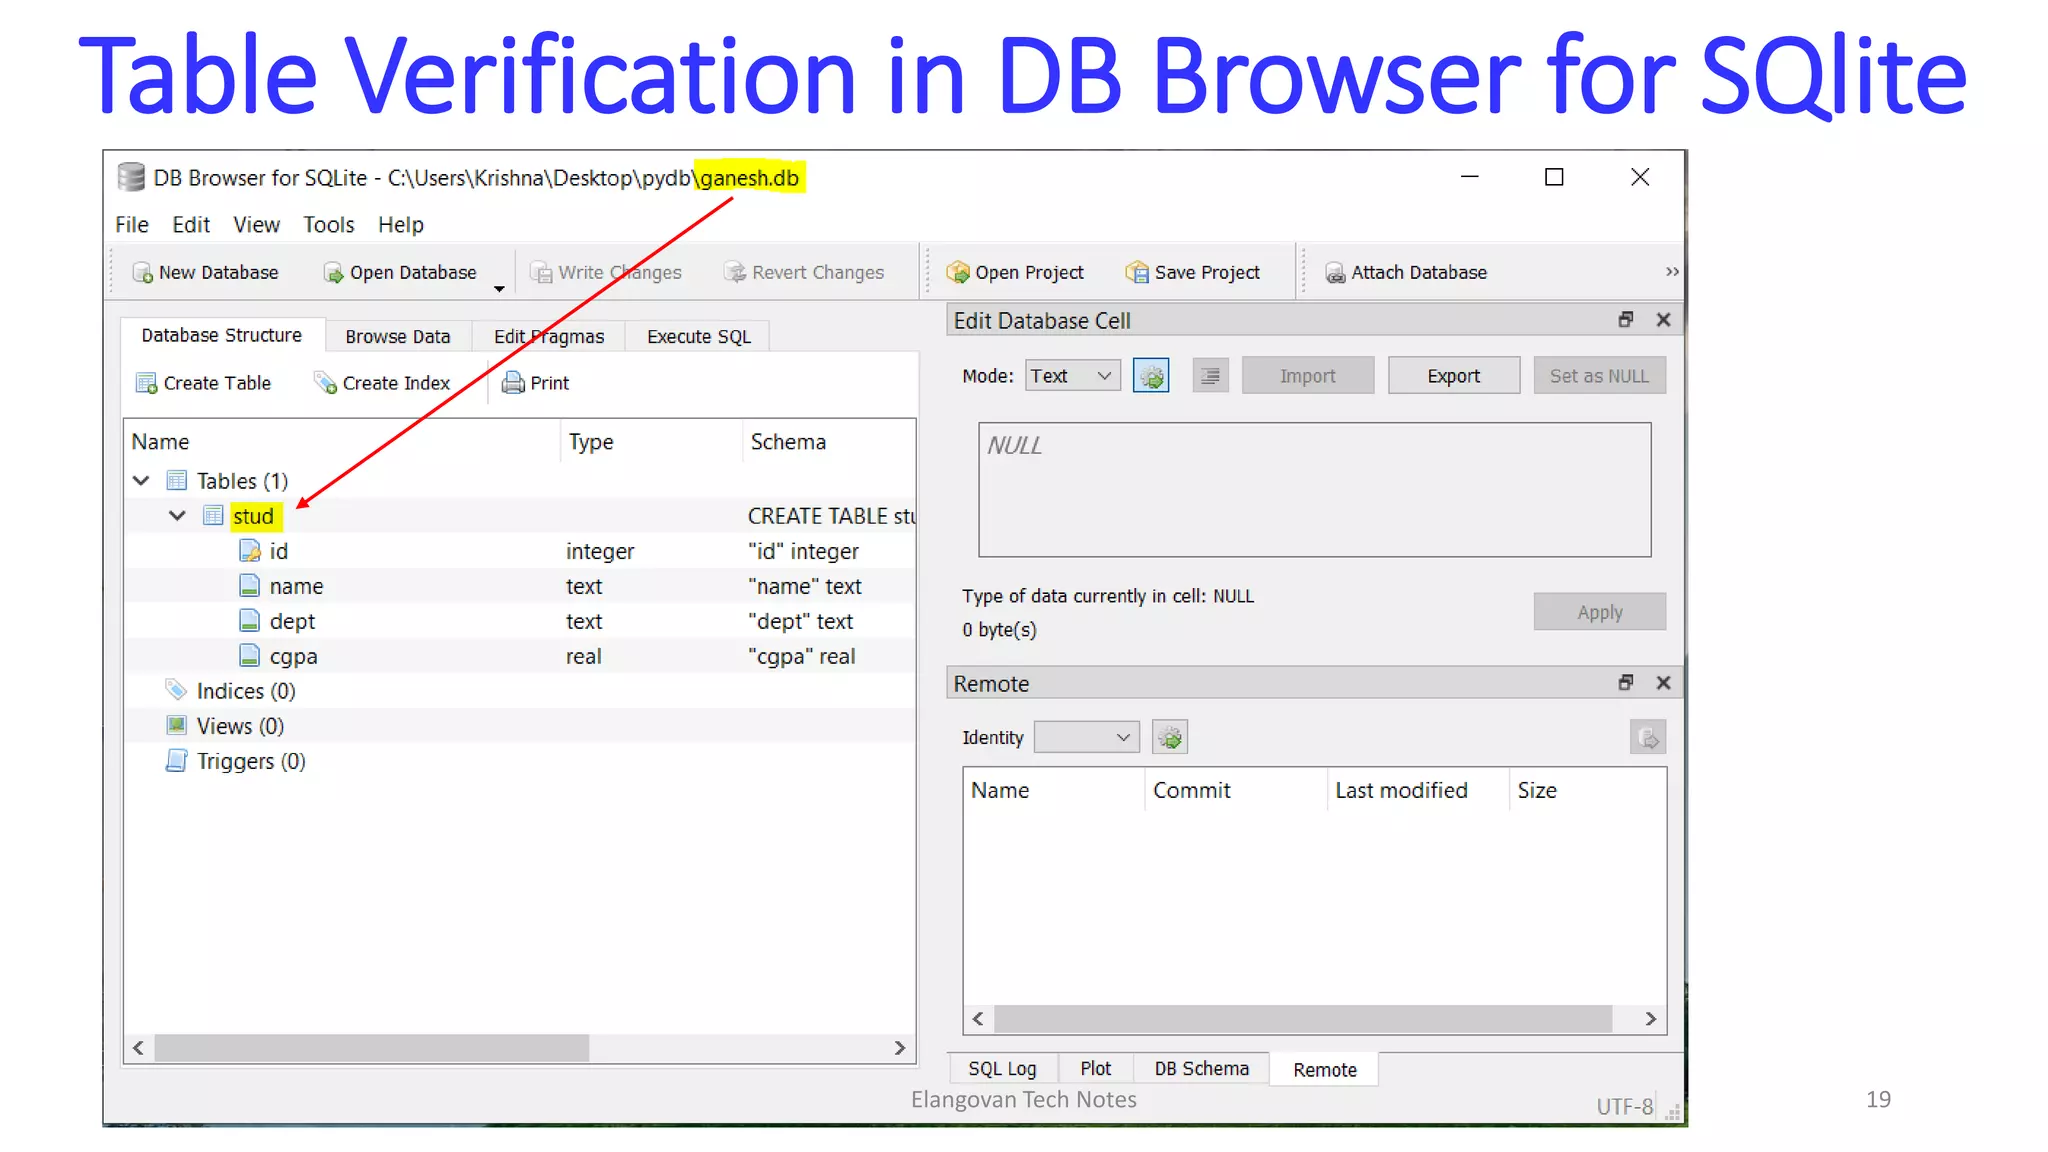The image size is (2048, 1152).
Task: Click the Open Project toolbar button
Action: (1015, 273)
